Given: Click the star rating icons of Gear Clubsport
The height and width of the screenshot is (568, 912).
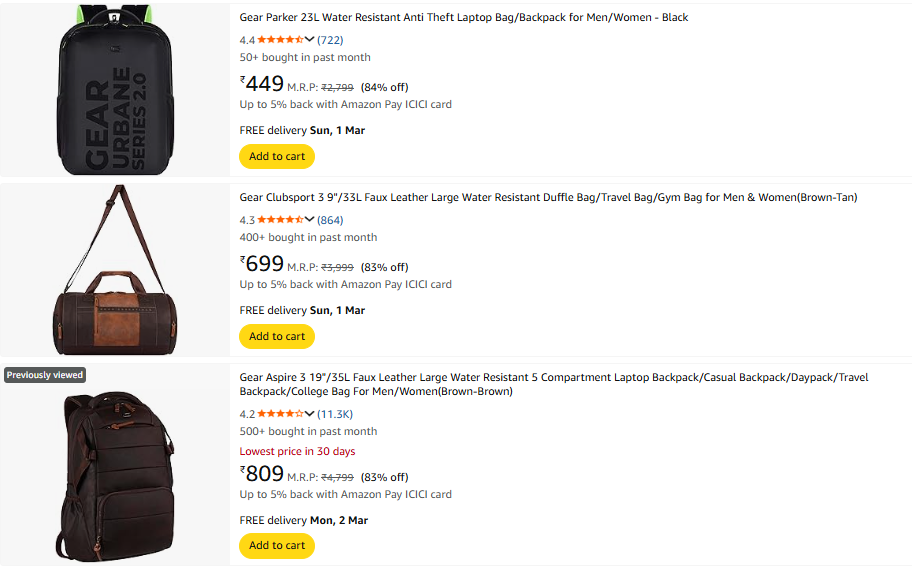Looking at the screenshot, I should (x=280, y=220).
